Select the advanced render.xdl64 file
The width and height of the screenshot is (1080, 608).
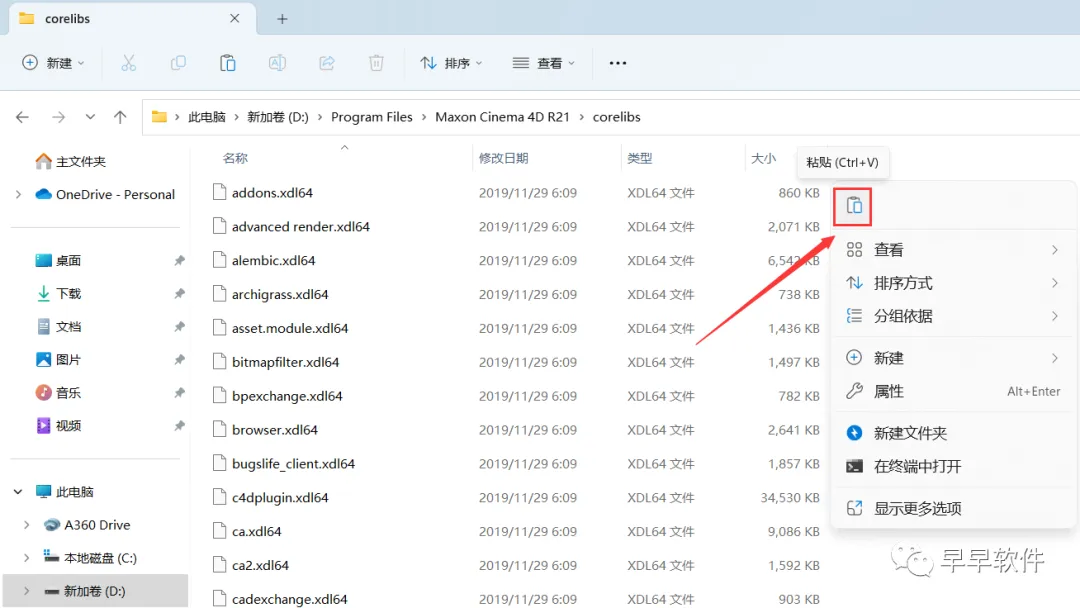pyautogui.click(x=301, y=227)
